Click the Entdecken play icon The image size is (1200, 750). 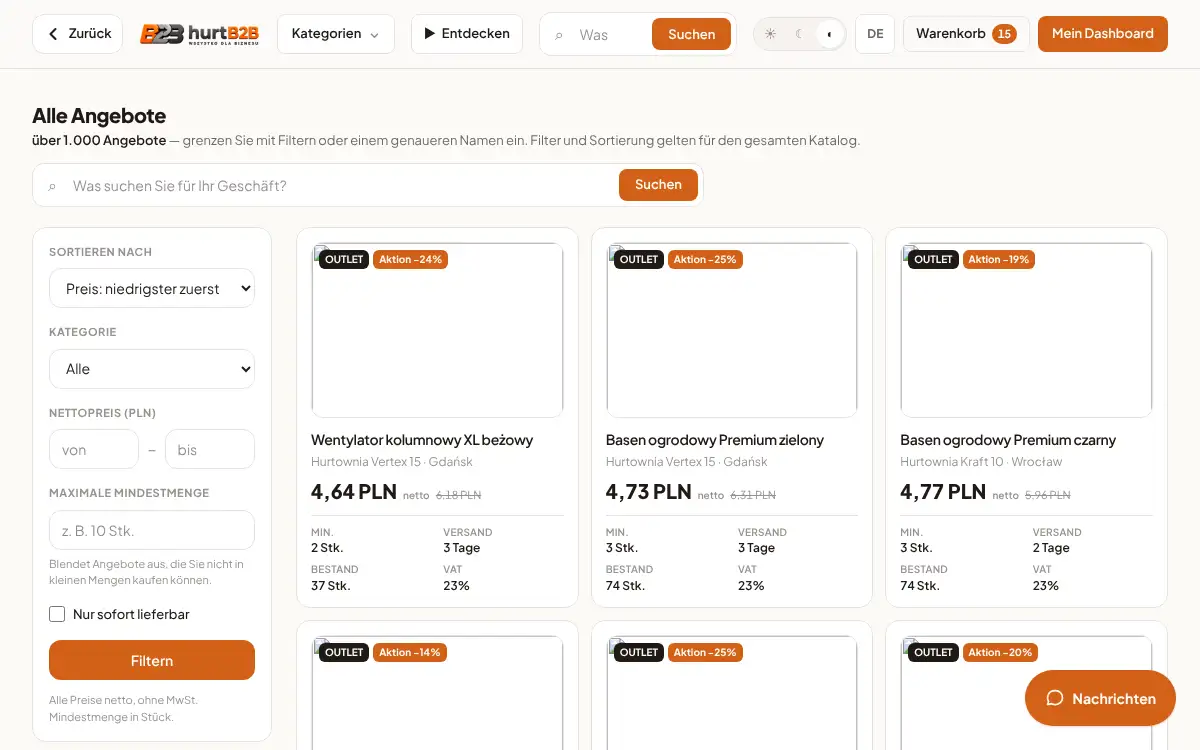coord(430,34)
